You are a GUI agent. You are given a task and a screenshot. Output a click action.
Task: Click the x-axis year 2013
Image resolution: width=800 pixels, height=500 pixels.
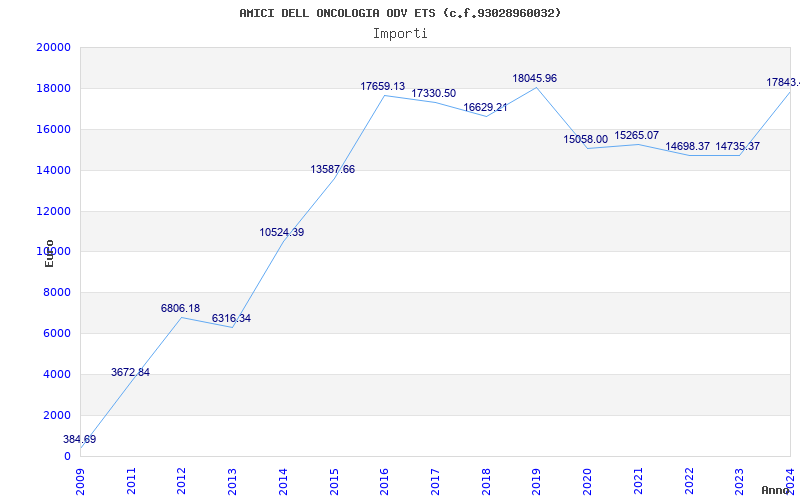coord(233,482)
